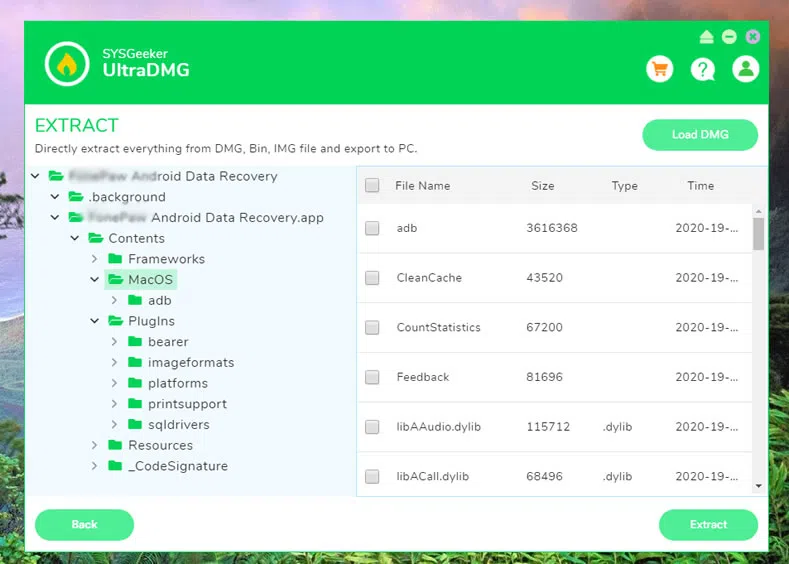Expand the Frameworks folder arrow

[95, 259]
